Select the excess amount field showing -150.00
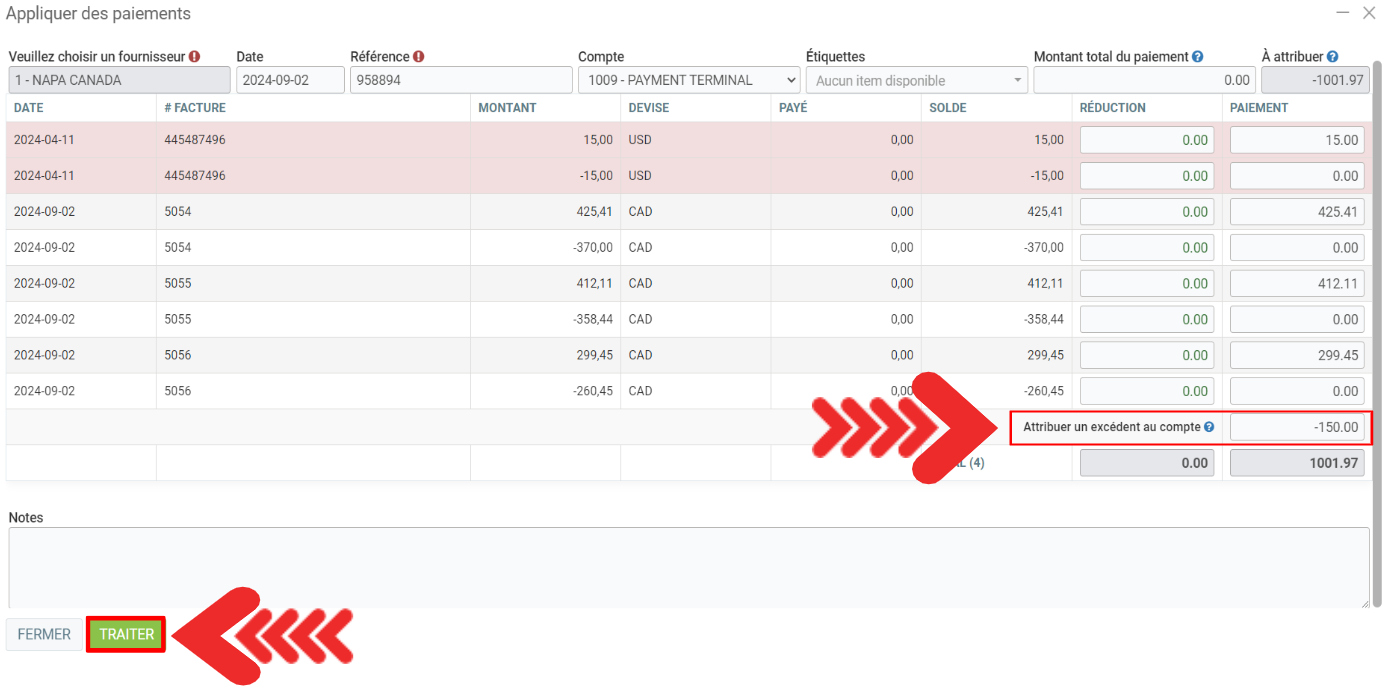Viewport: 1384px width, 687px height. click(x=1296, y=428)
